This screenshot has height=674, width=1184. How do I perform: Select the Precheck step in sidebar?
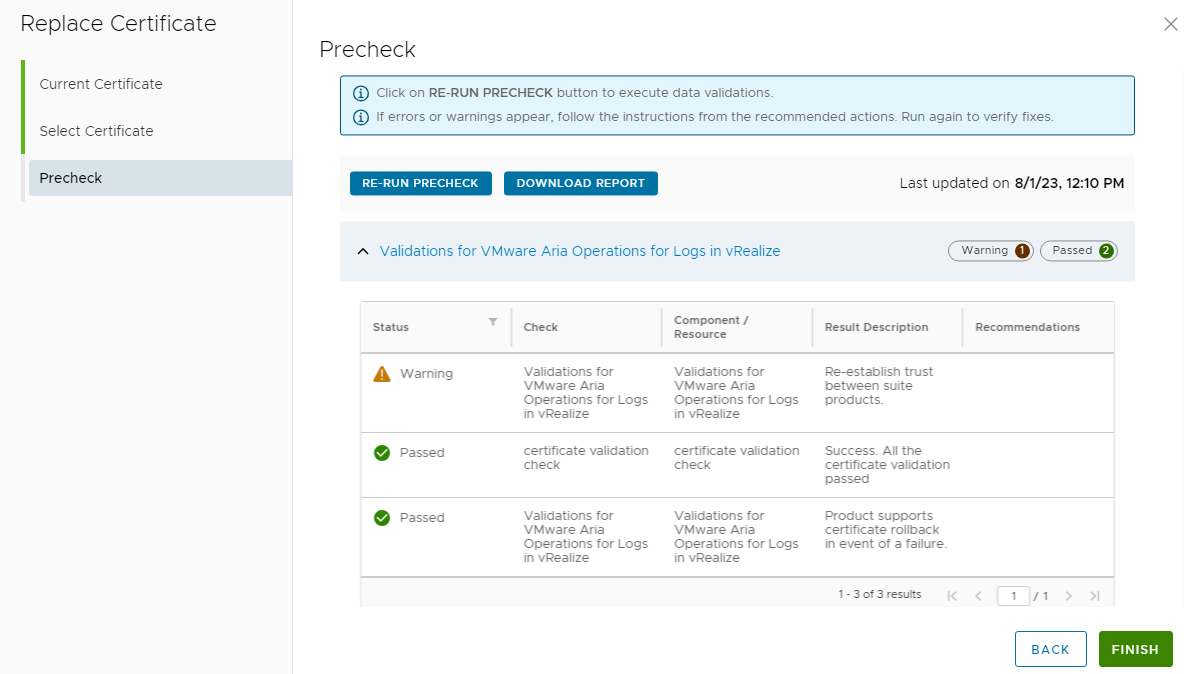(x=71, y=178)
